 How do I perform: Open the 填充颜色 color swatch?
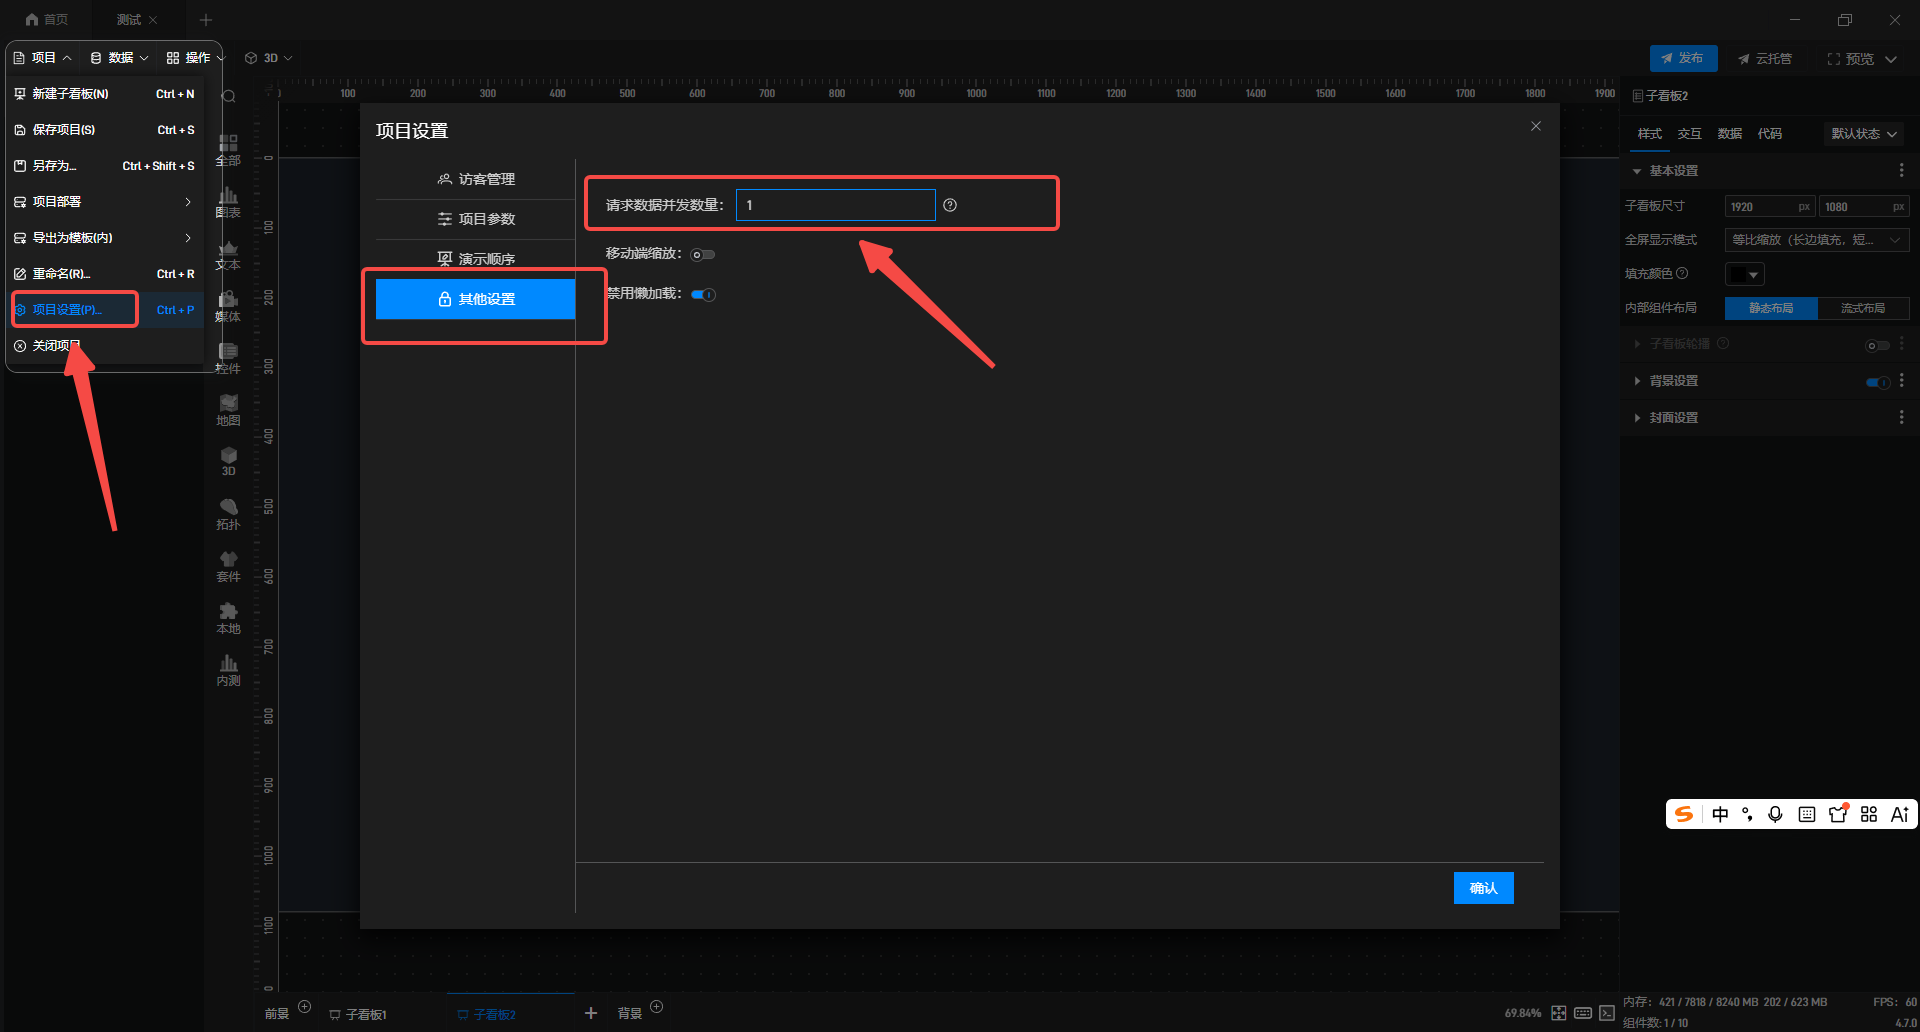(x=1744, y=274)
